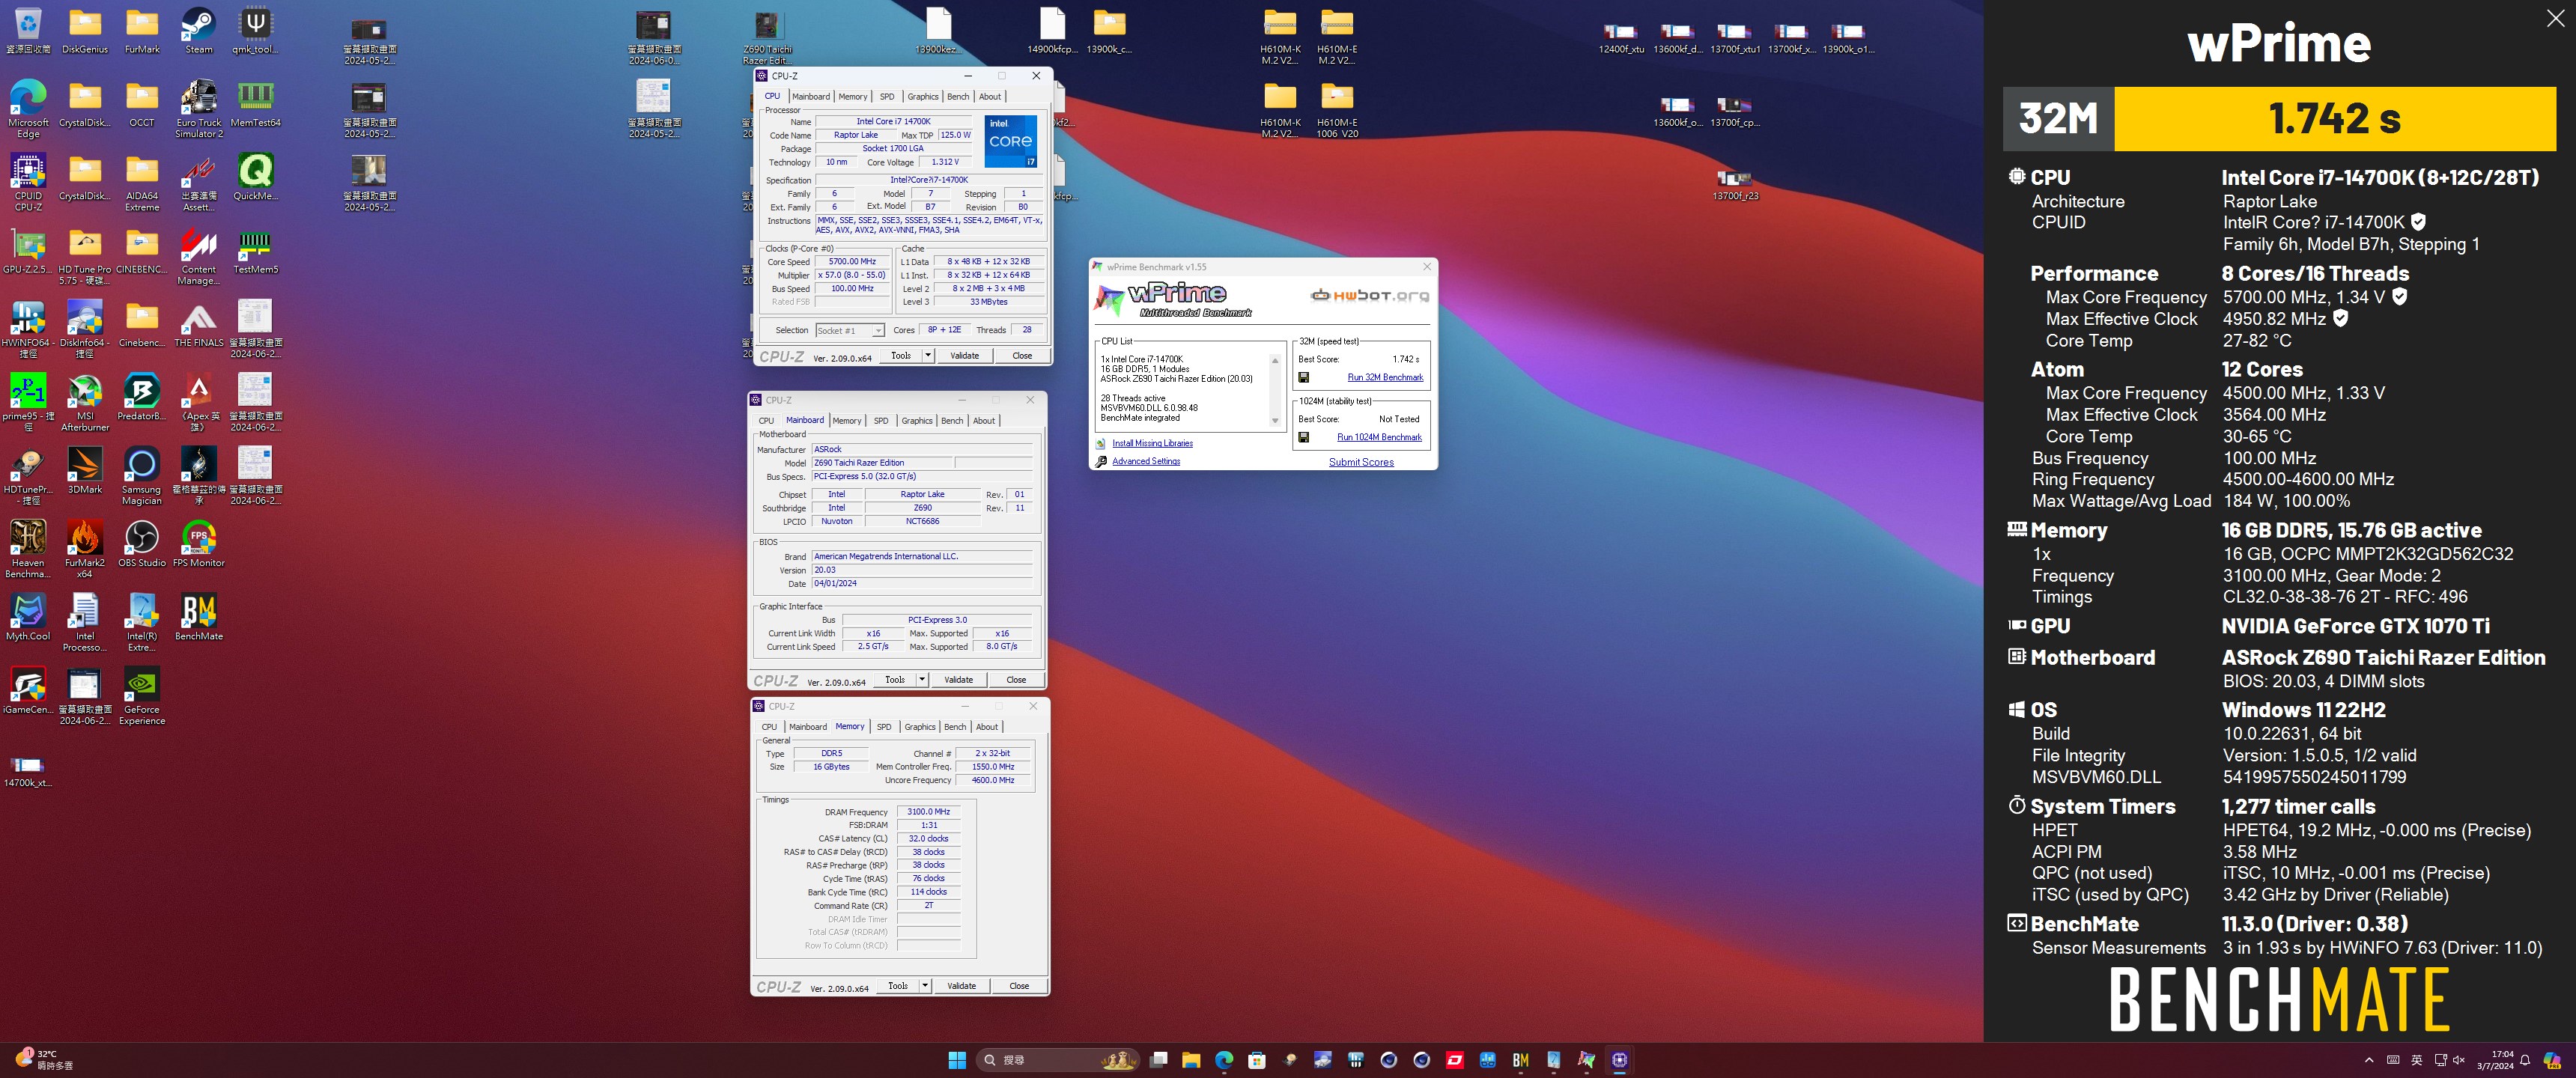
Task: Click Run 32M Benchmark link
Action: 1385,377
